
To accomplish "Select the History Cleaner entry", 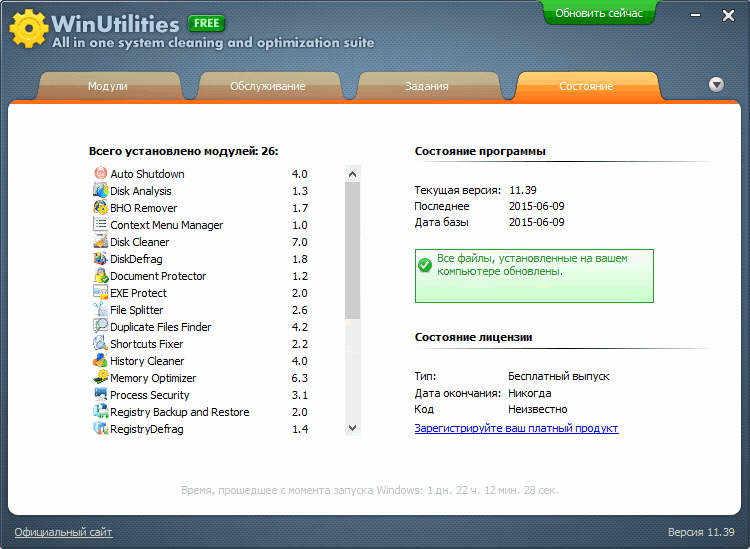I will tap(201, 361).
